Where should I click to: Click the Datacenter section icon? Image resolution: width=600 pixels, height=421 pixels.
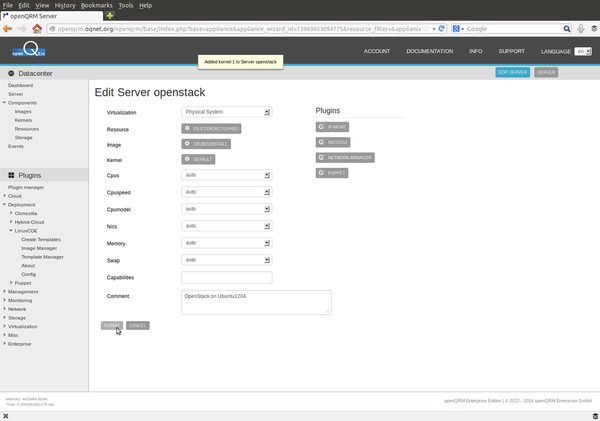pos(11,73)
